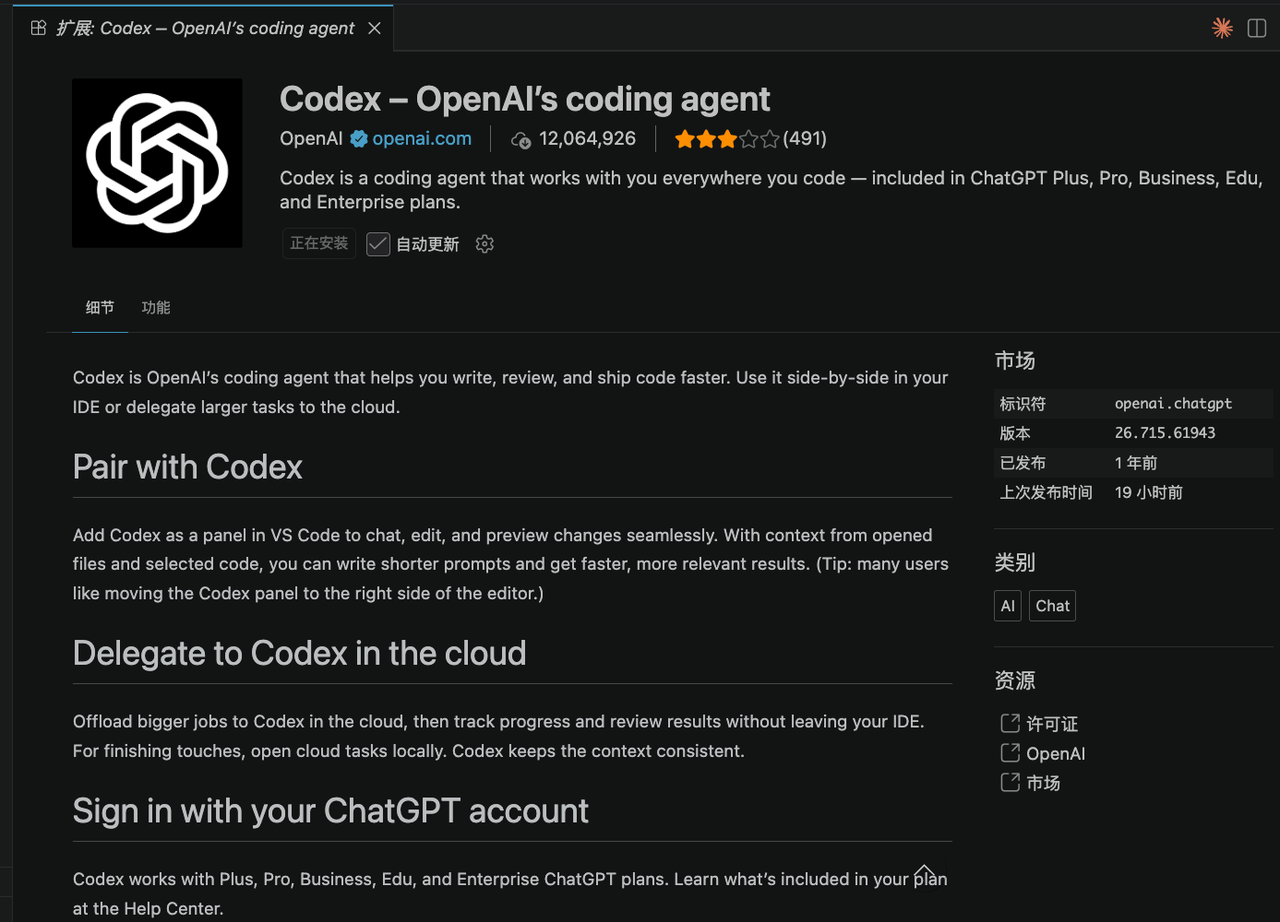
Task: Click the Pair with Codex heading
Action: 188,467
